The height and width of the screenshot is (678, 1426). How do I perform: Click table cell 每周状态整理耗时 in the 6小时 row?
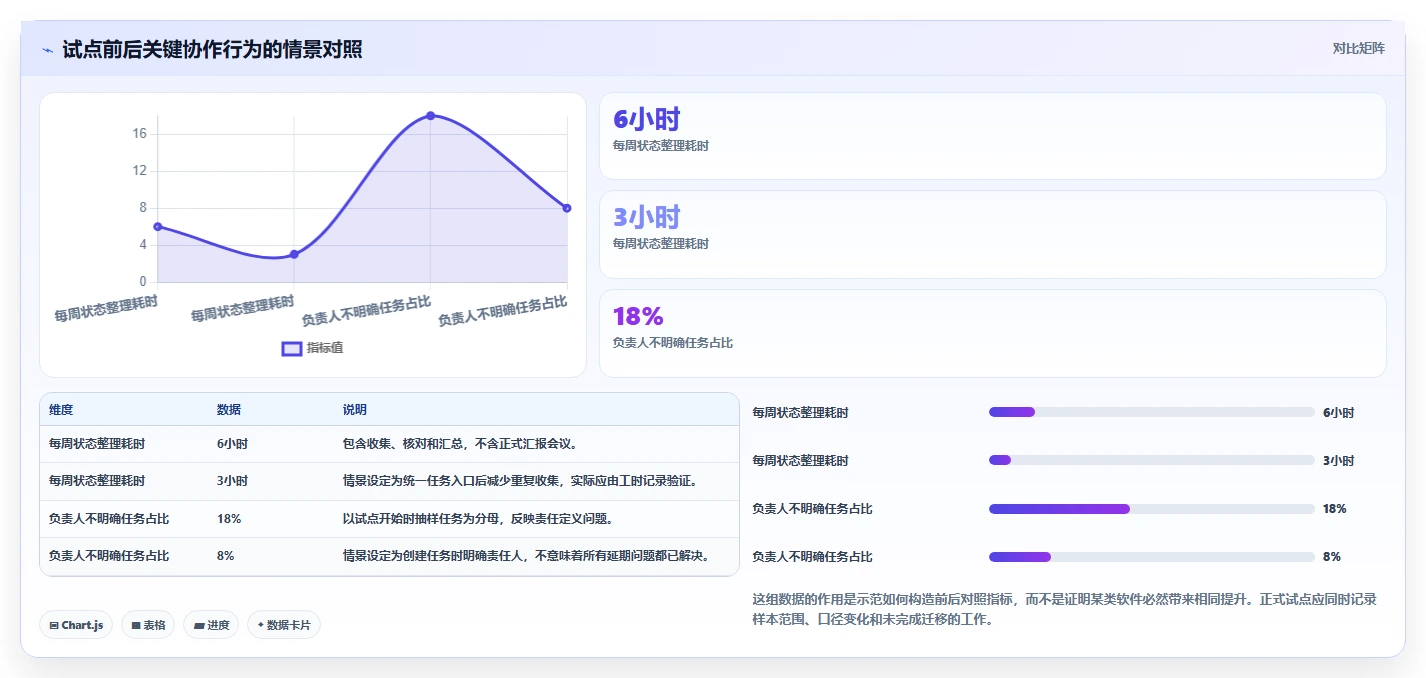[97, 444]
